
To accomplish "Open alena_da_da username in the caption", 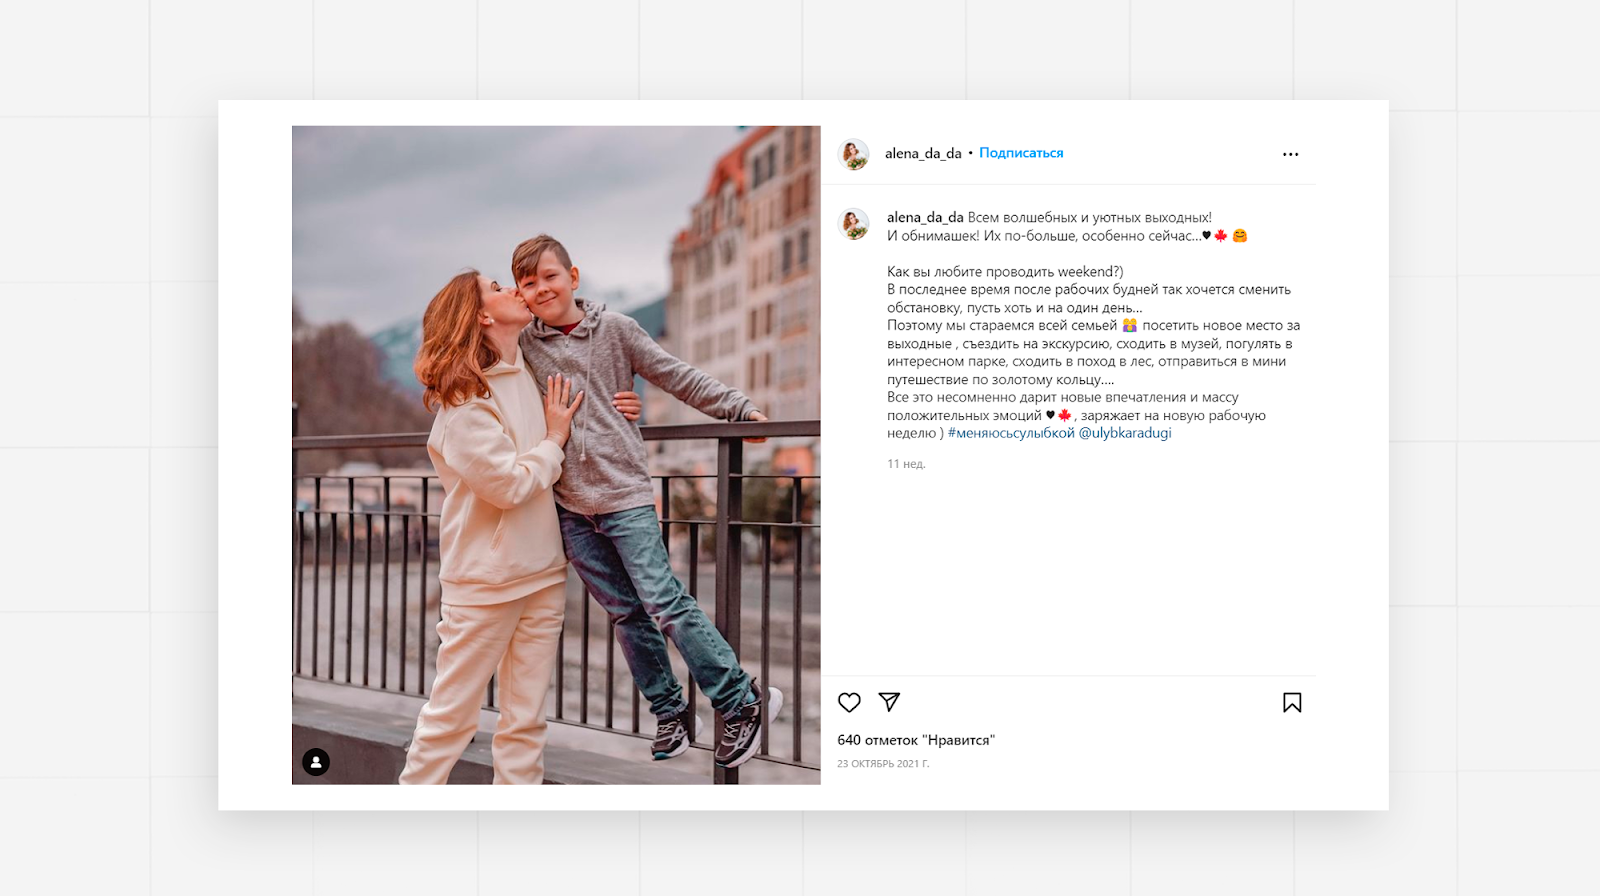I will (925, 217).
